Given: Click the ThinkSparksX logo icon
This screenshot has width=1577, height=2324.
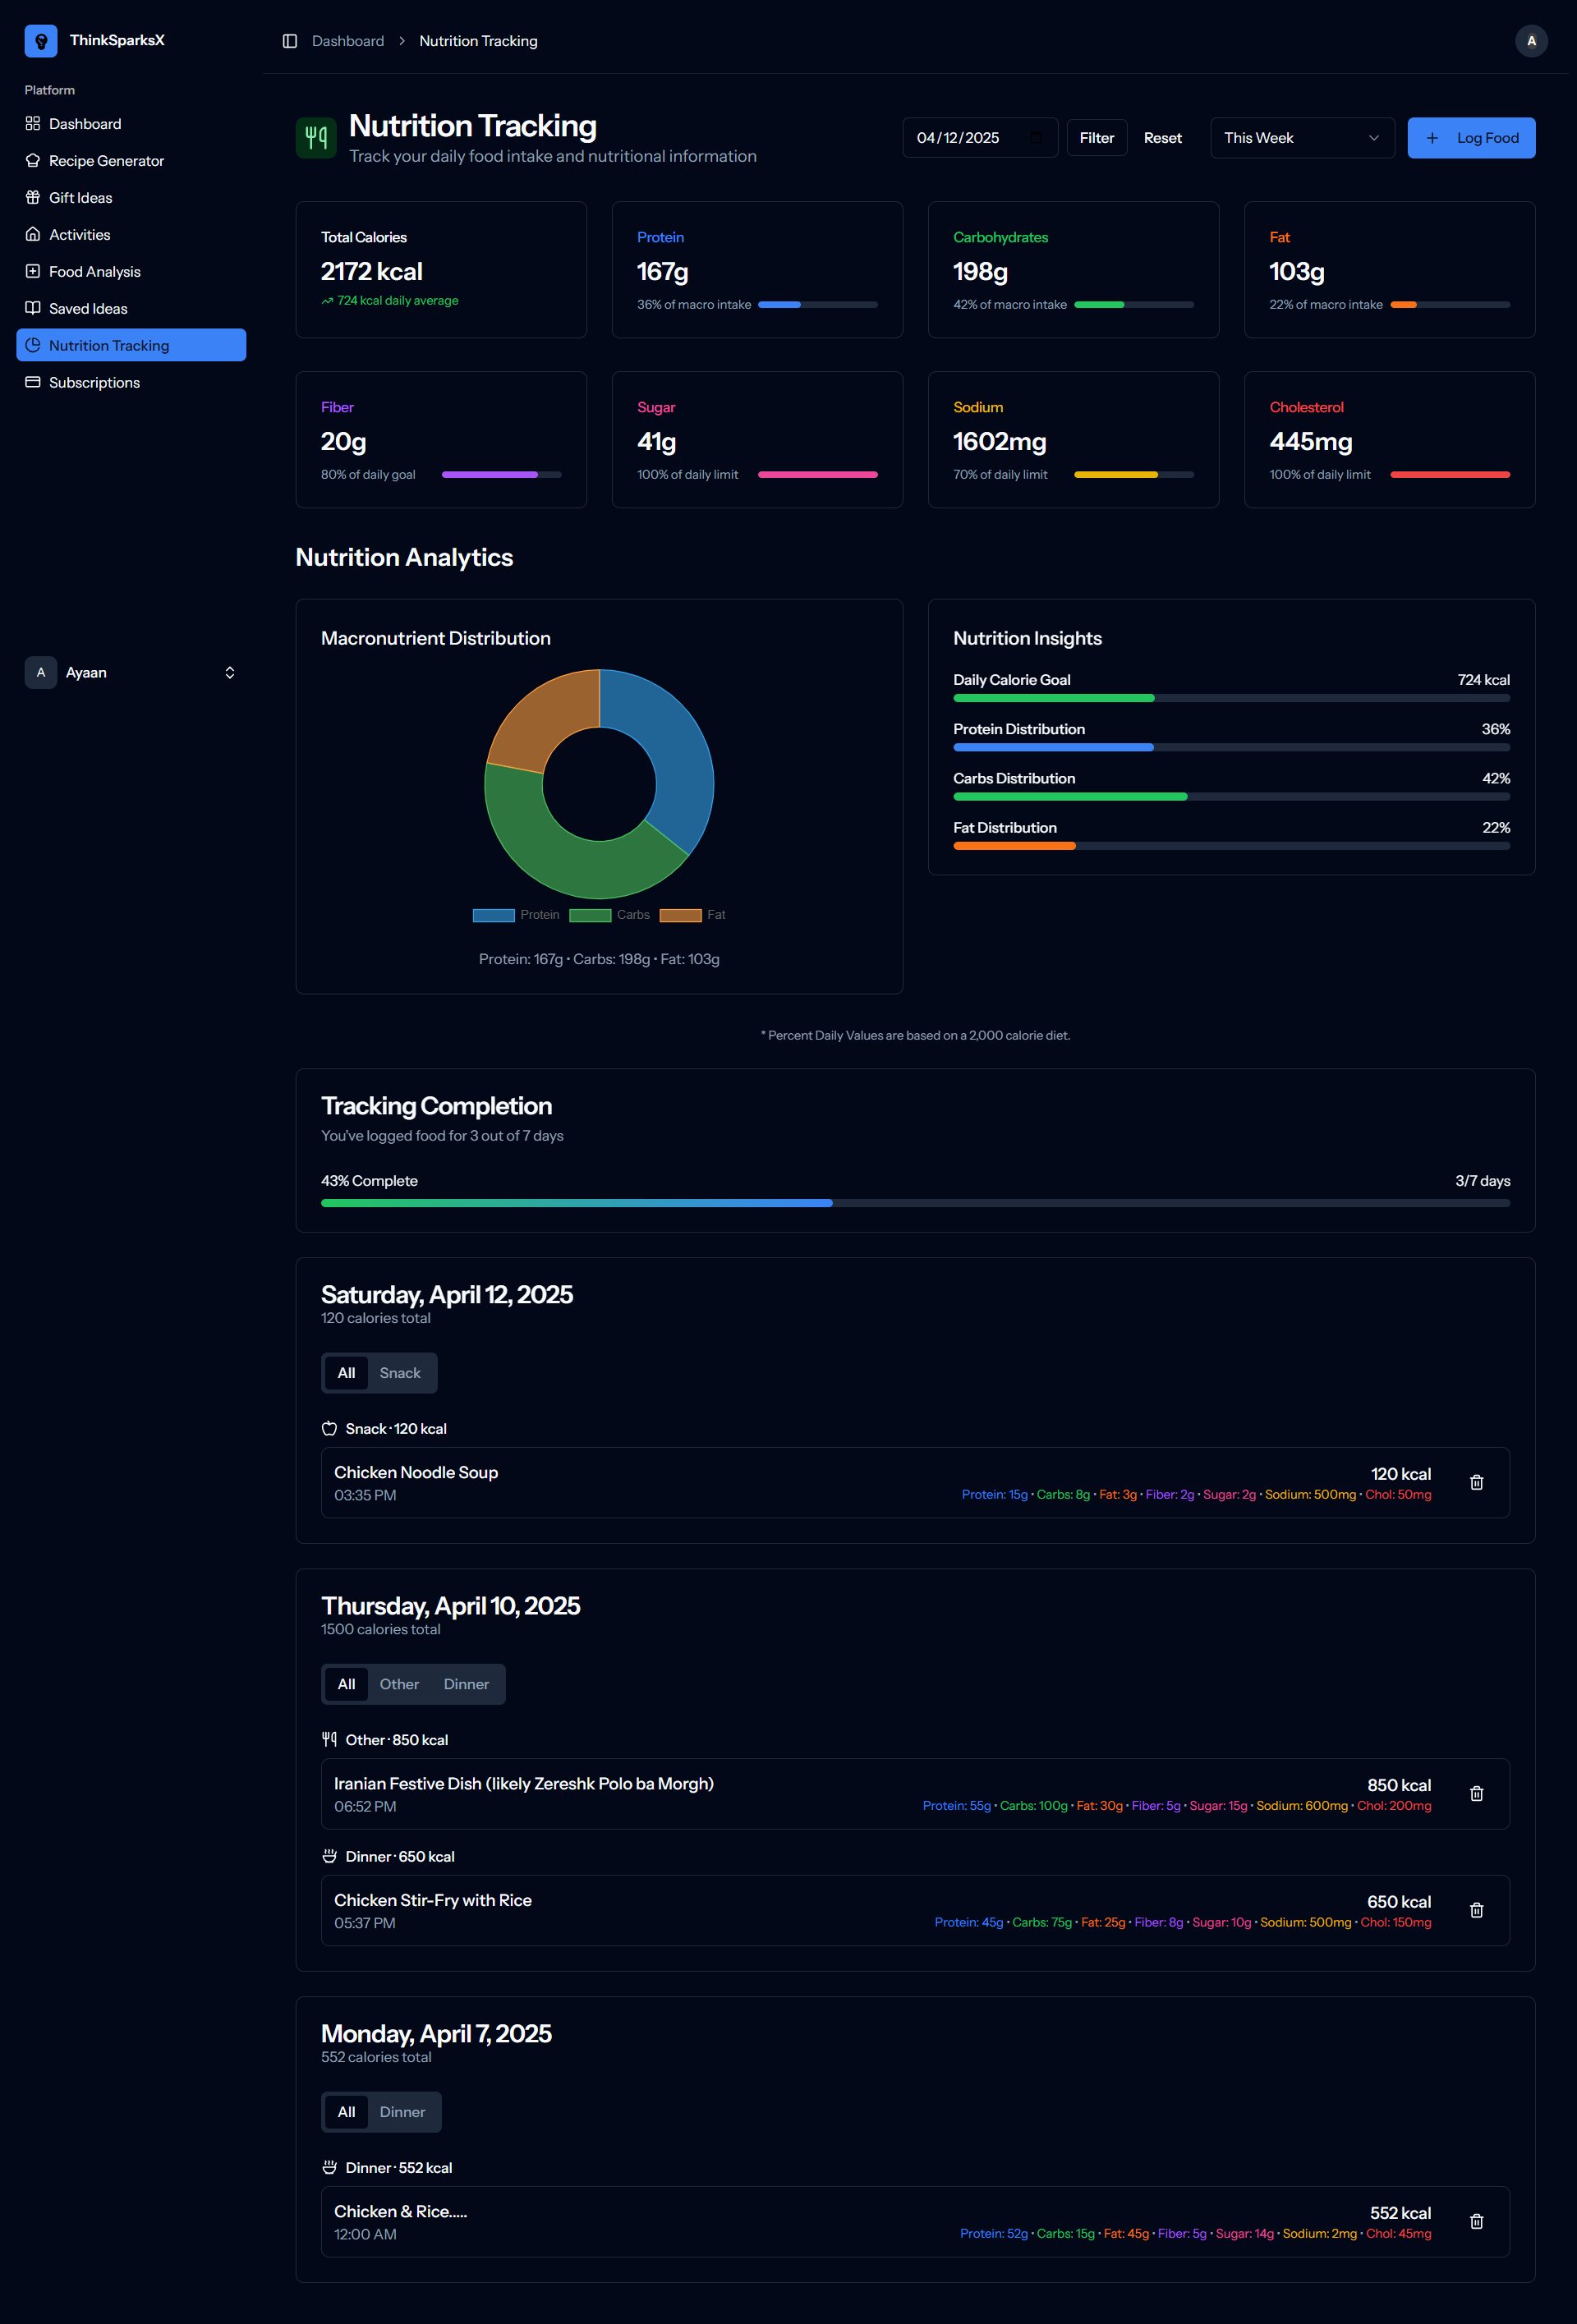Looking at the screenshot, I should (x=41, y=41).
